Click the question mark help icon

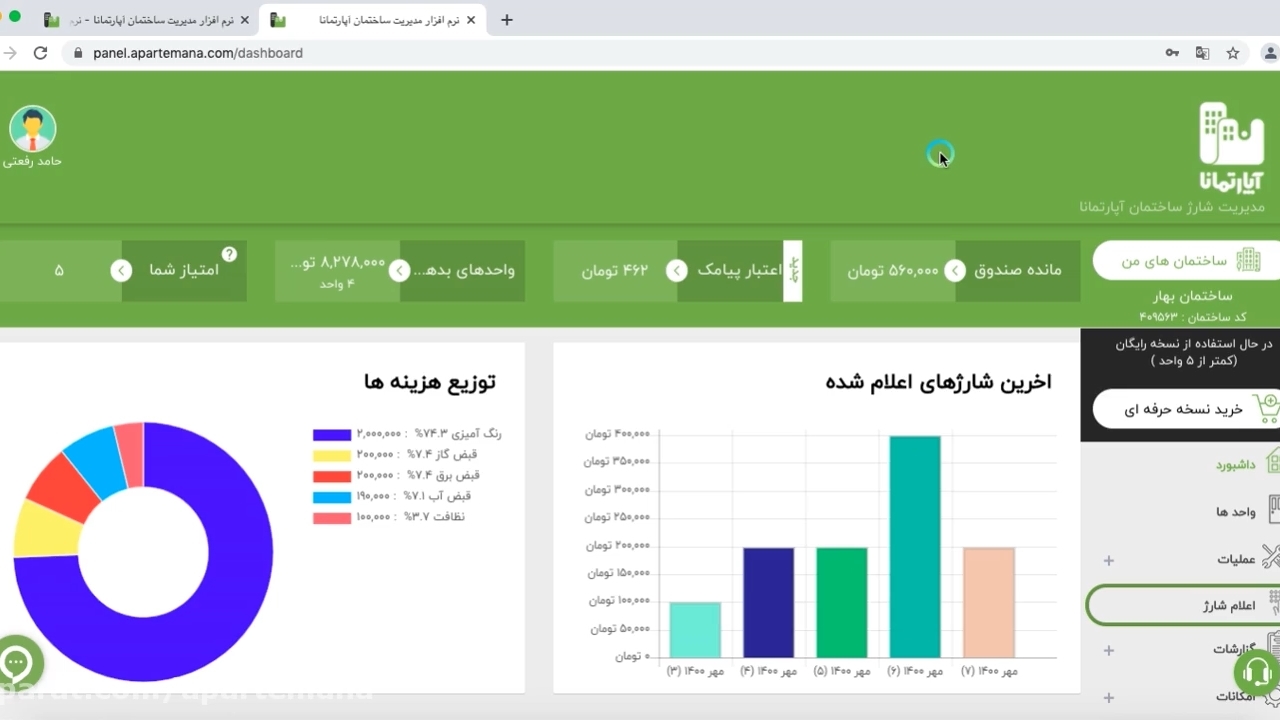coord(229,255)
